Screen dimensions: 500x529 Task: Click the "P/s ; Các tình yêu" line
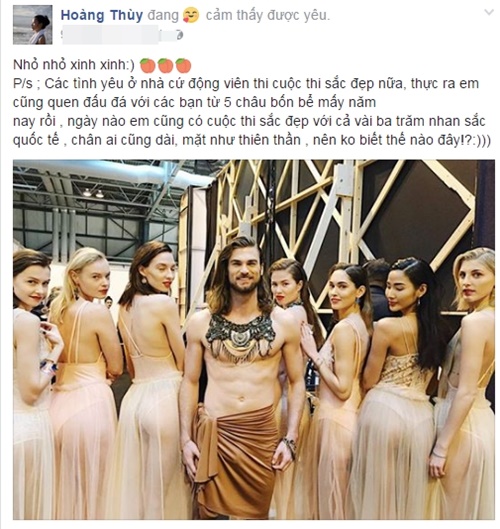[x=246, y=84]
